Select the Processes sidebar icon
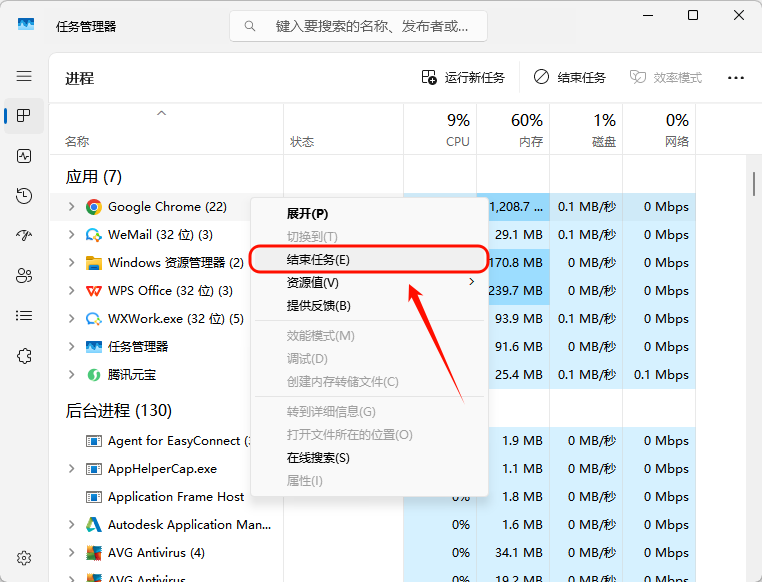The image size is (762, 582). 24,116
